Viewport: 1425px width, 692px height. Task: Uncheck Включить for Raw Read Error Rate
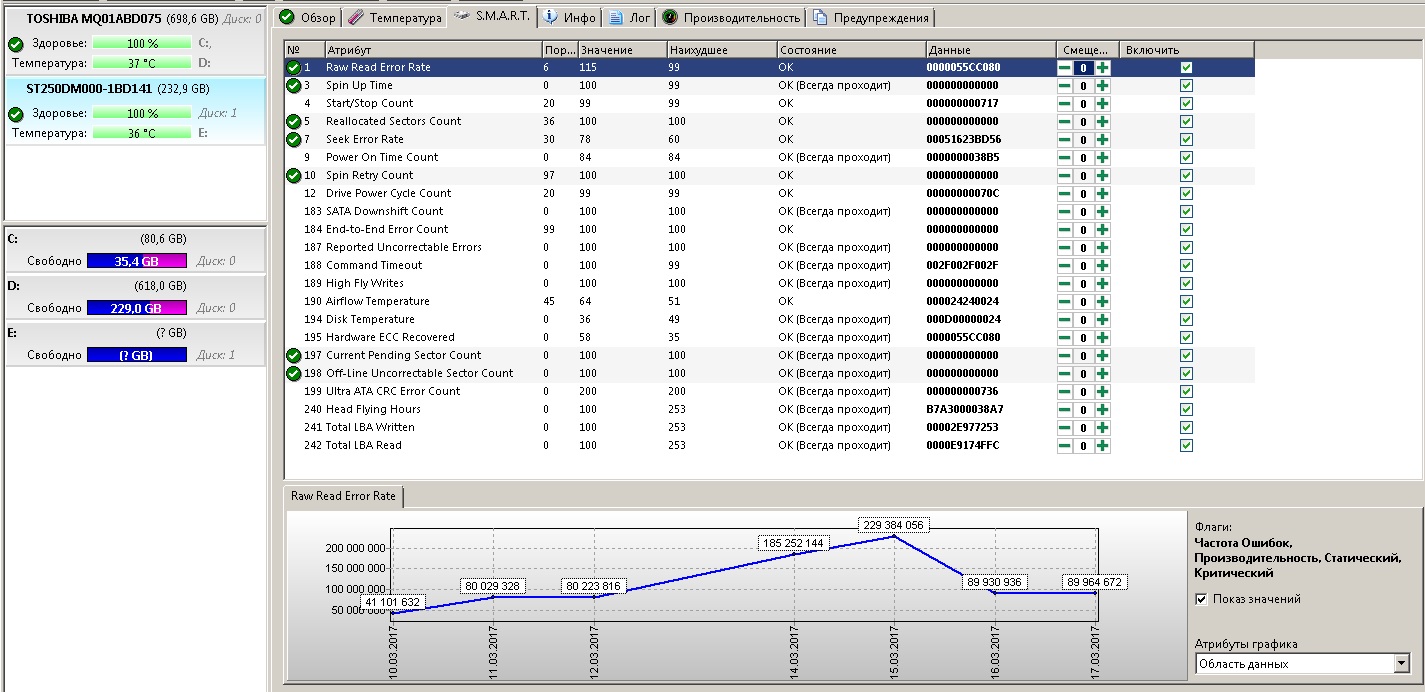(x=1186, y=67)
